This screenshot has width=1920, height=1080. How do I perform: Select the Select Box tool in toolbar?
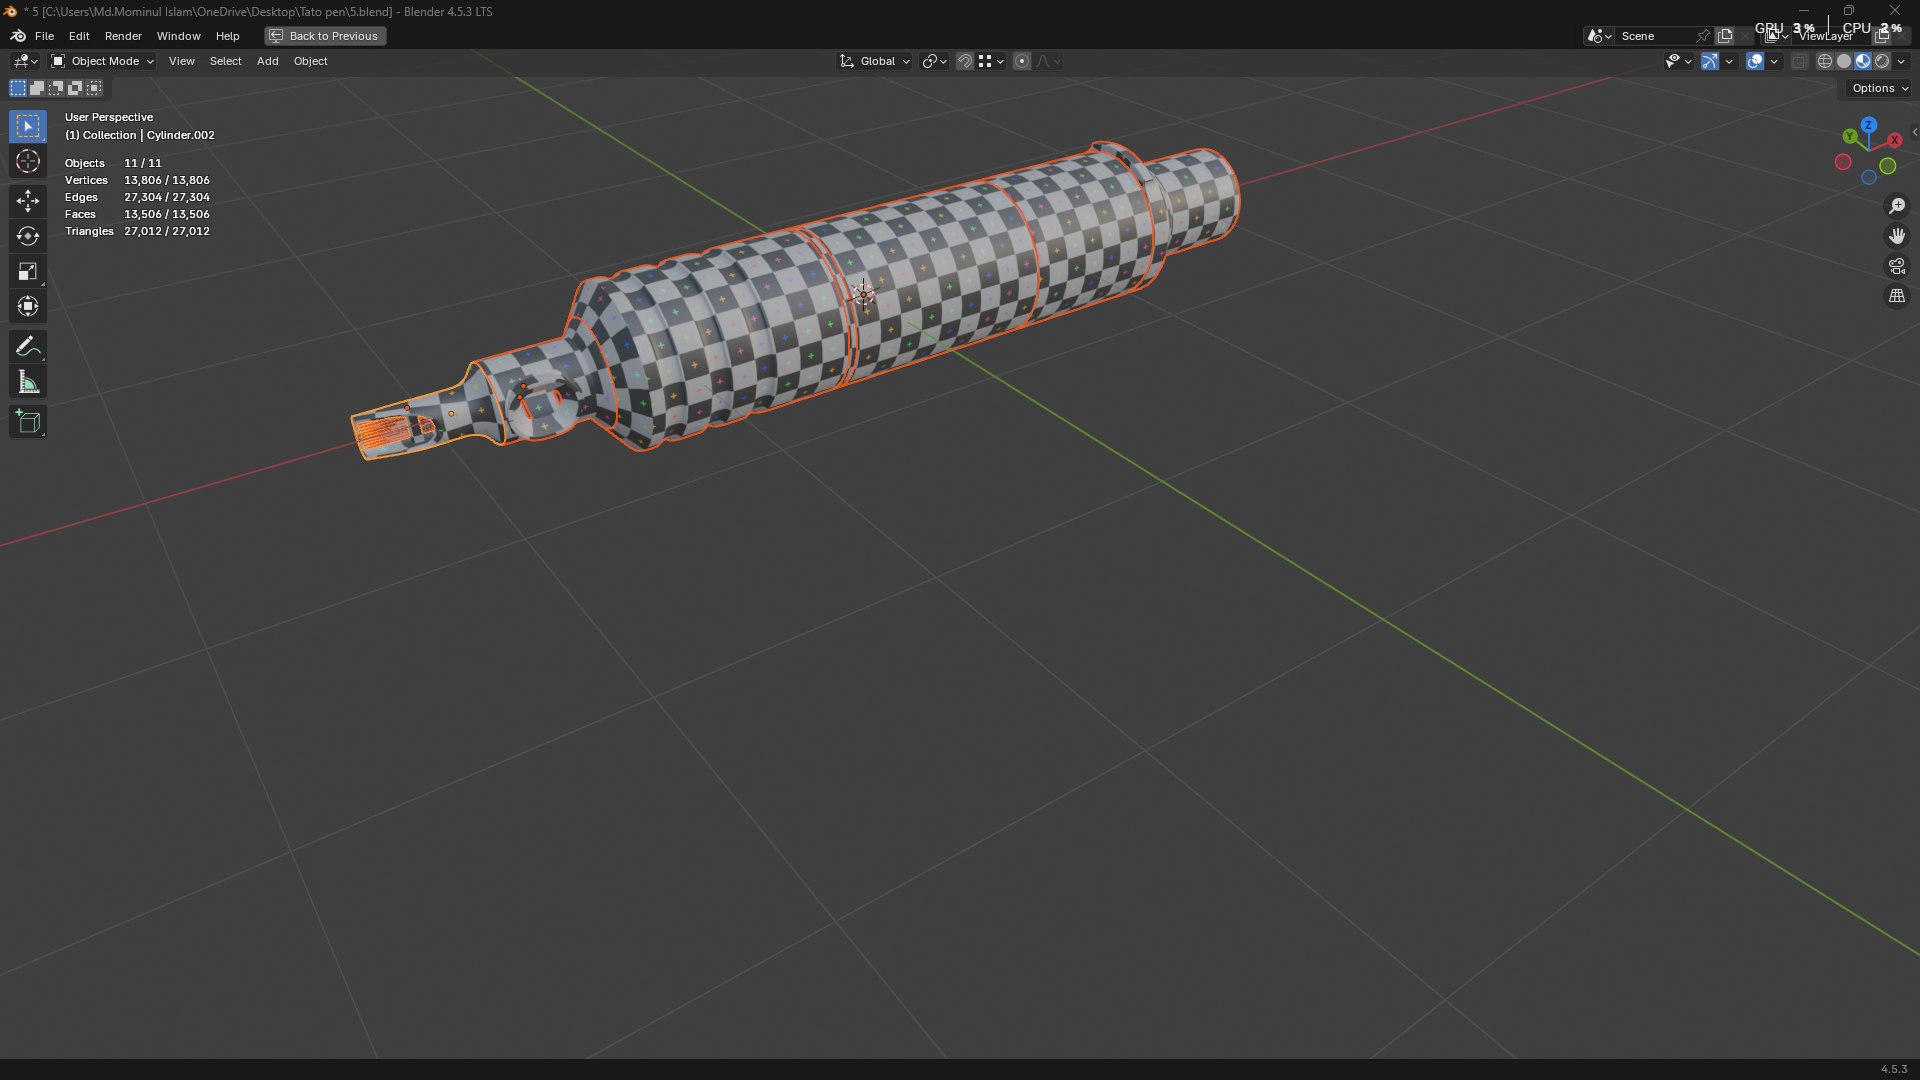tap(28, 126)
